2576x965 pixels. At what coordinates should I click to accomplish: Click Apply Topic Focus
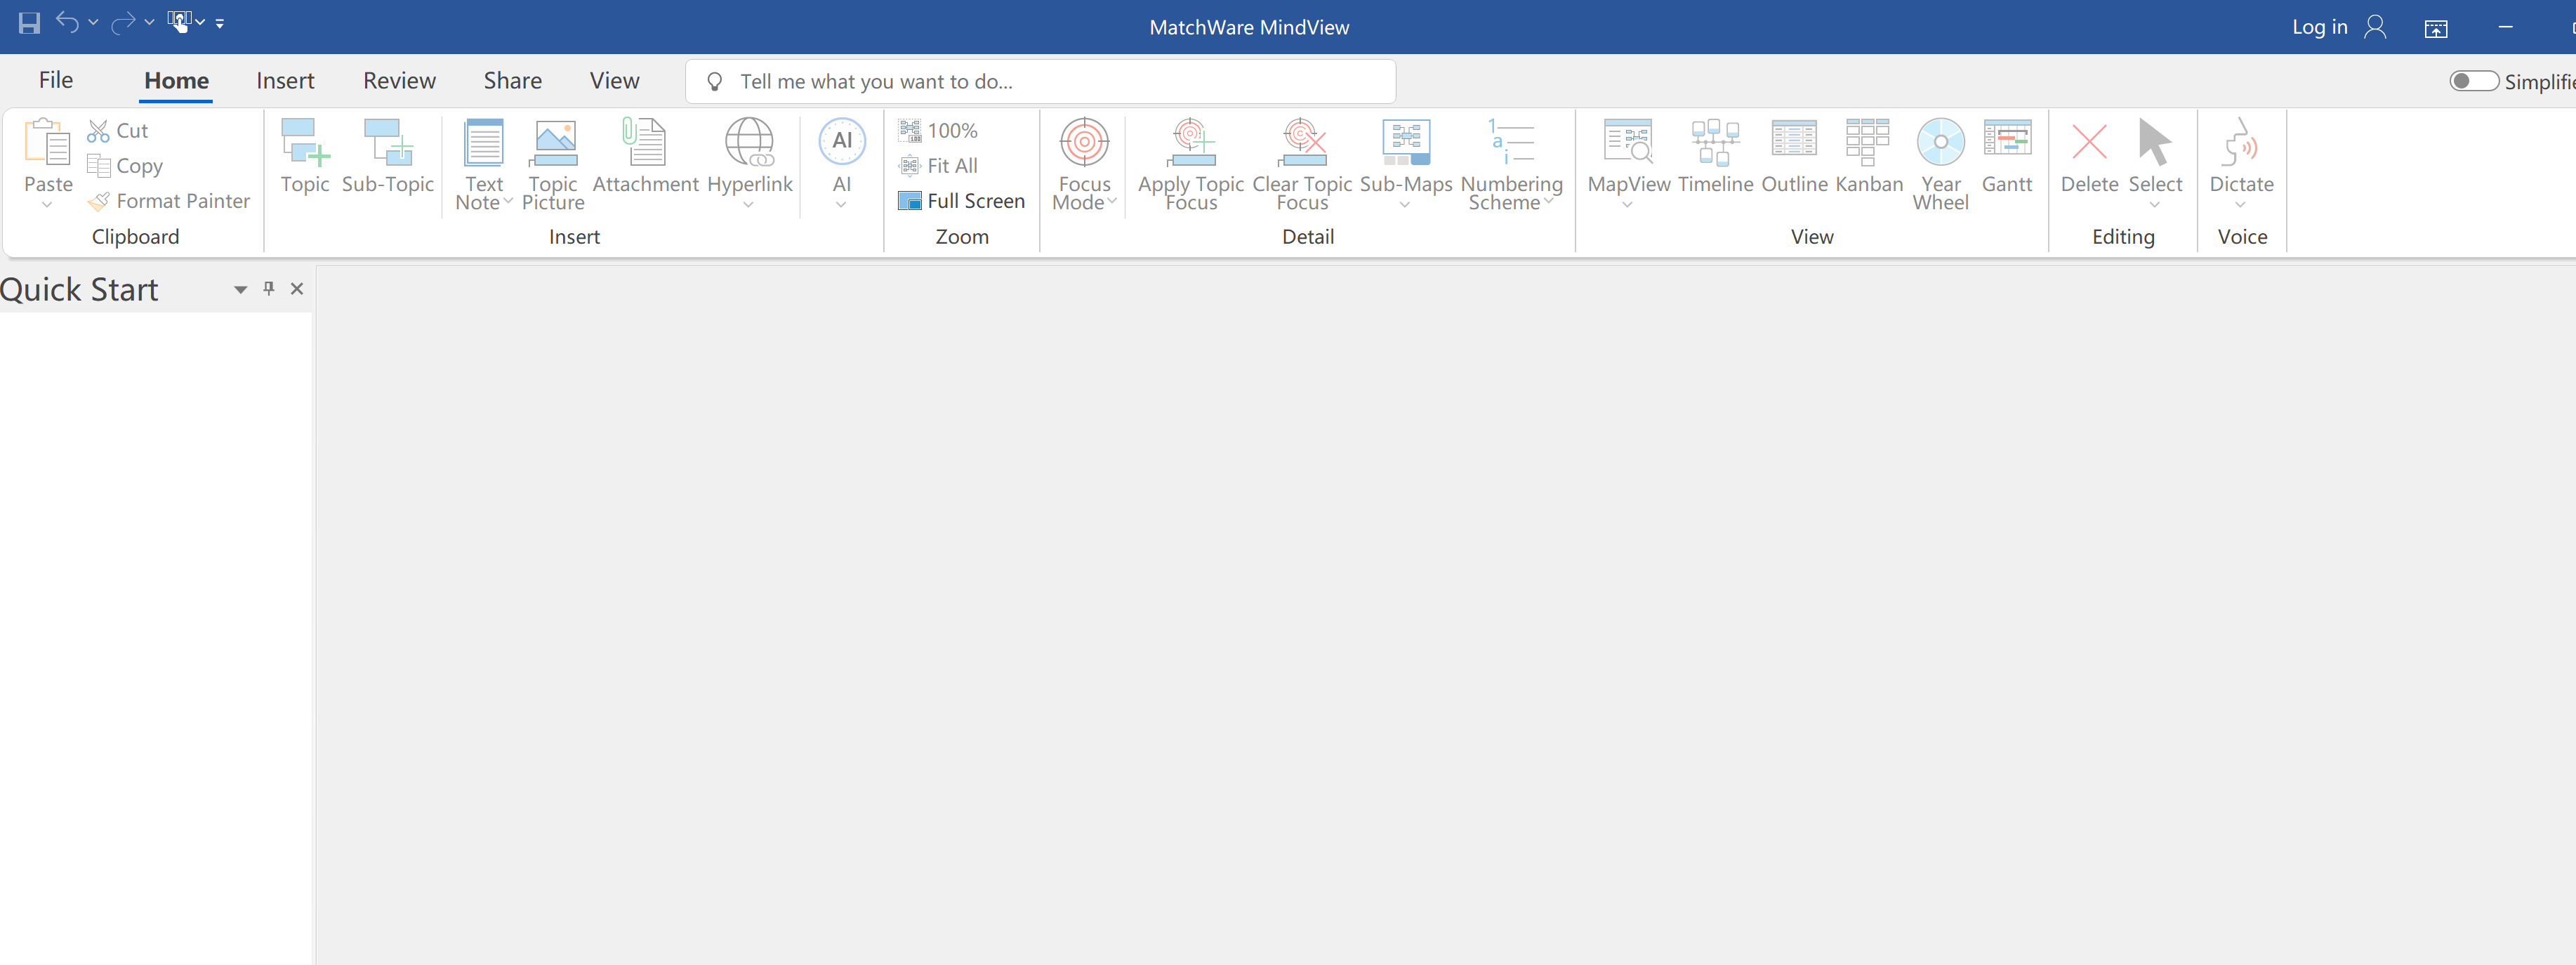tap(1191, 165)
